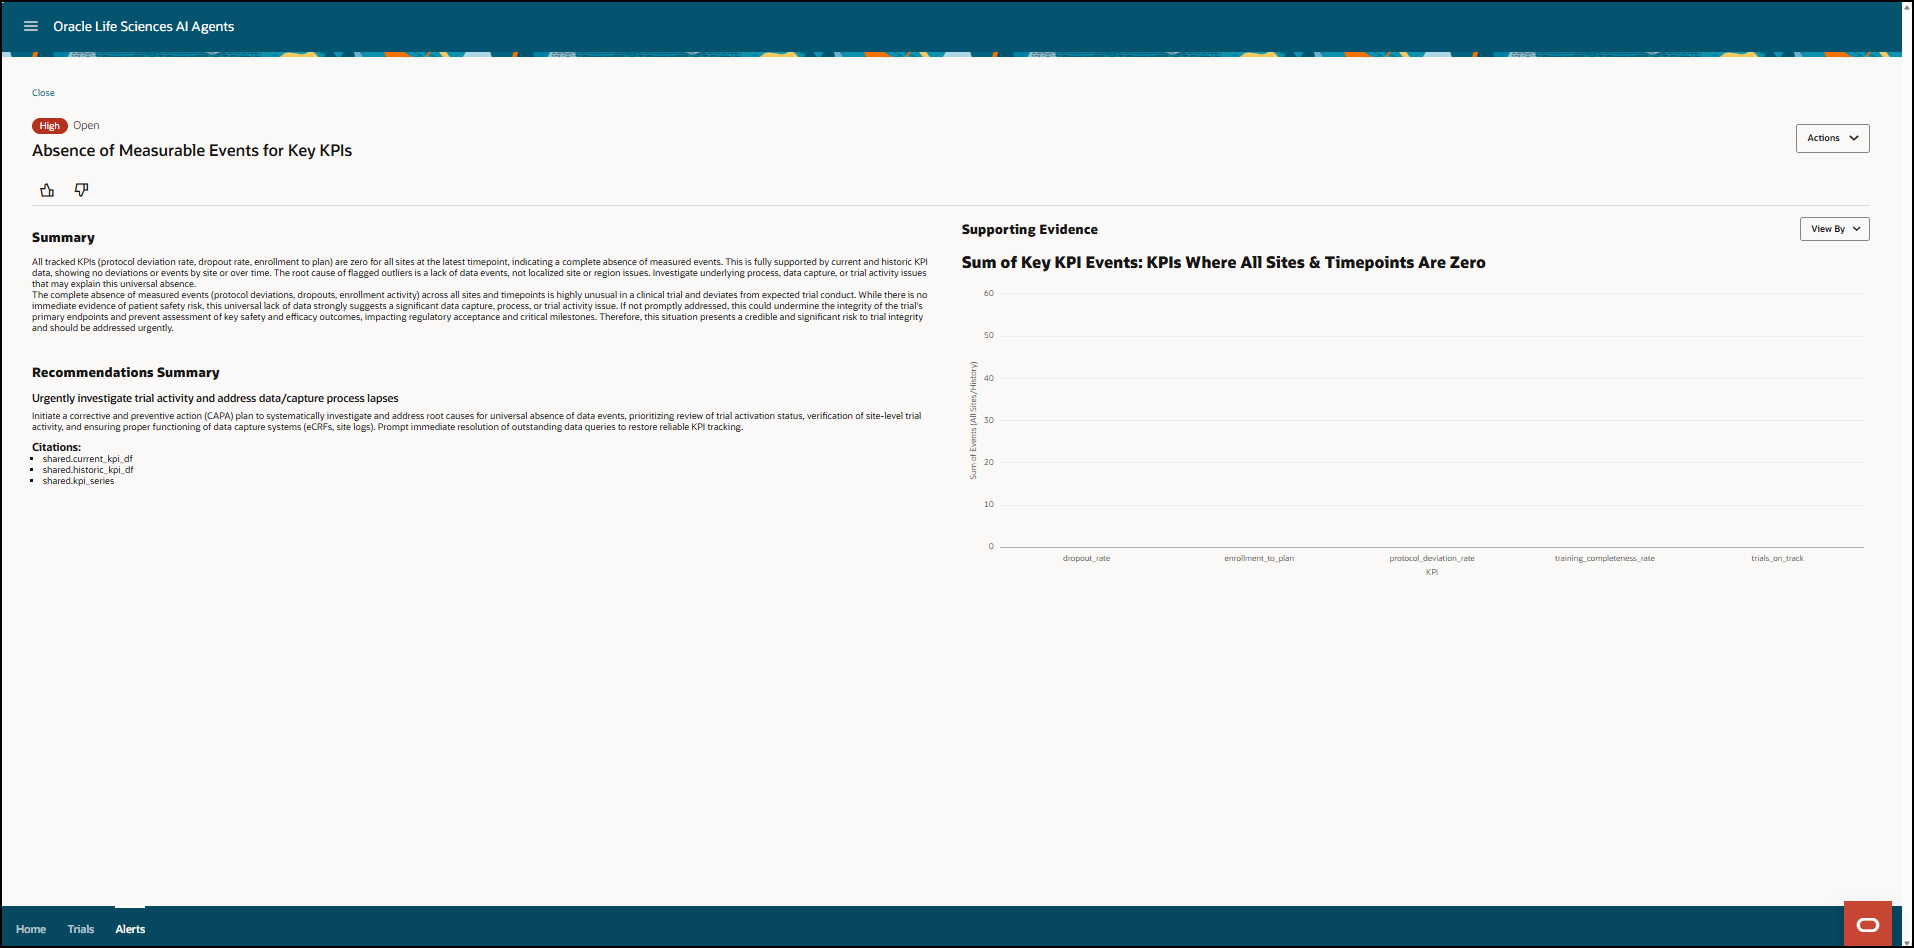Open the Oracle assistant chat icon
This screenshot has width=1914, height=948.
coord(1867,924)
